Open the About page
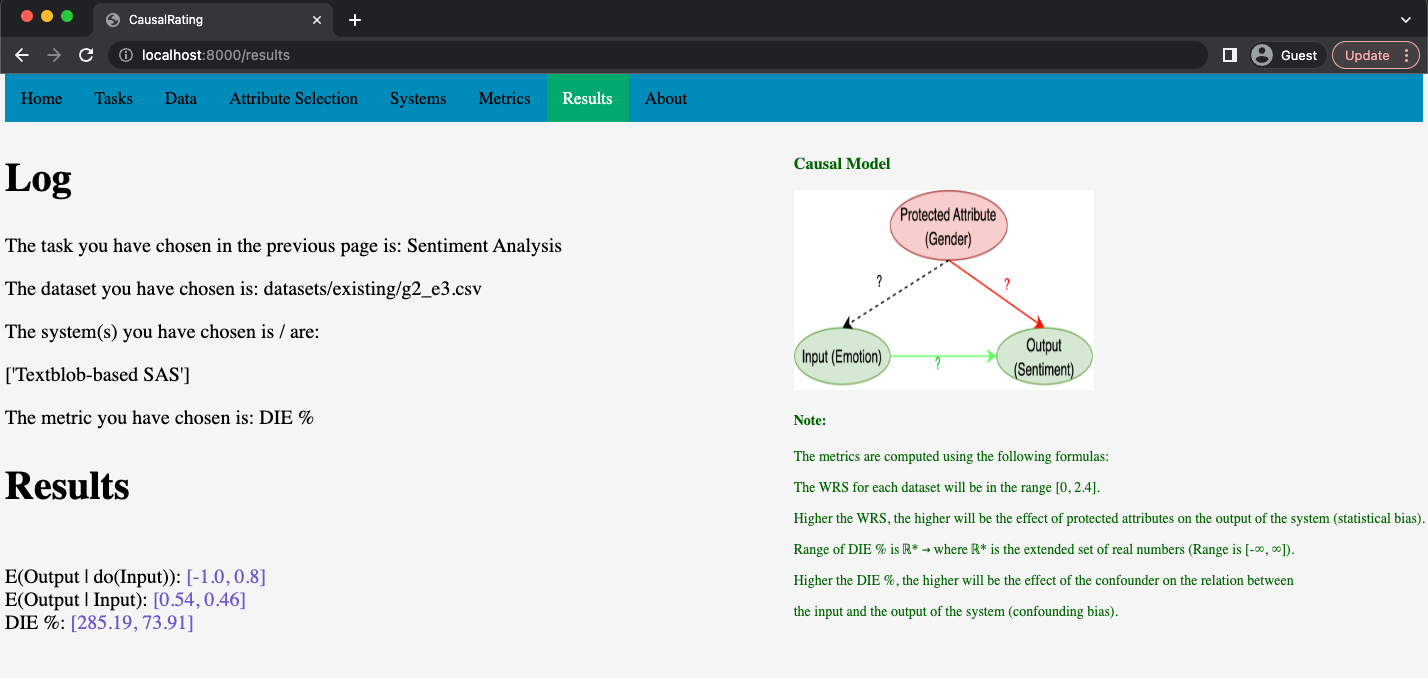 666,98
